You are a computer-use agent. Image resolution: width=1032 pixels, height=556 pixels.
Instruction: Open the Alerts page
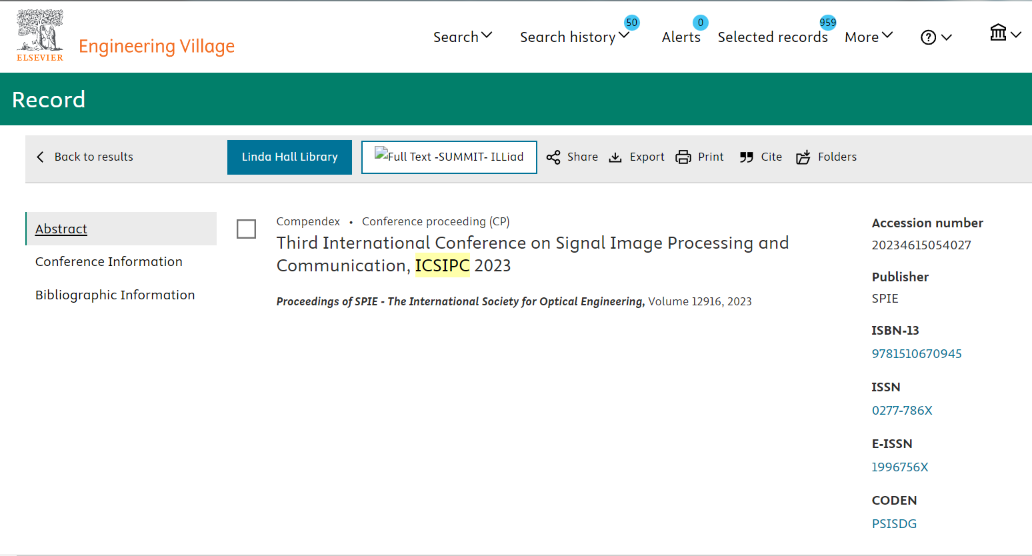681,37
